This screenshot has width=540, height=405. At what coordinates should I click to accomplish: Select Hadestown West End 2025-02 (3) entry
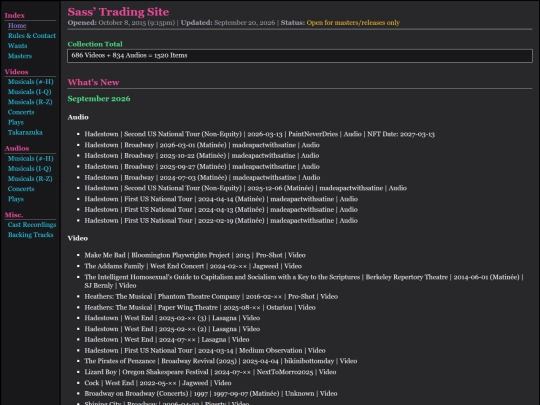pyautogui.click(x=172, y=318)
